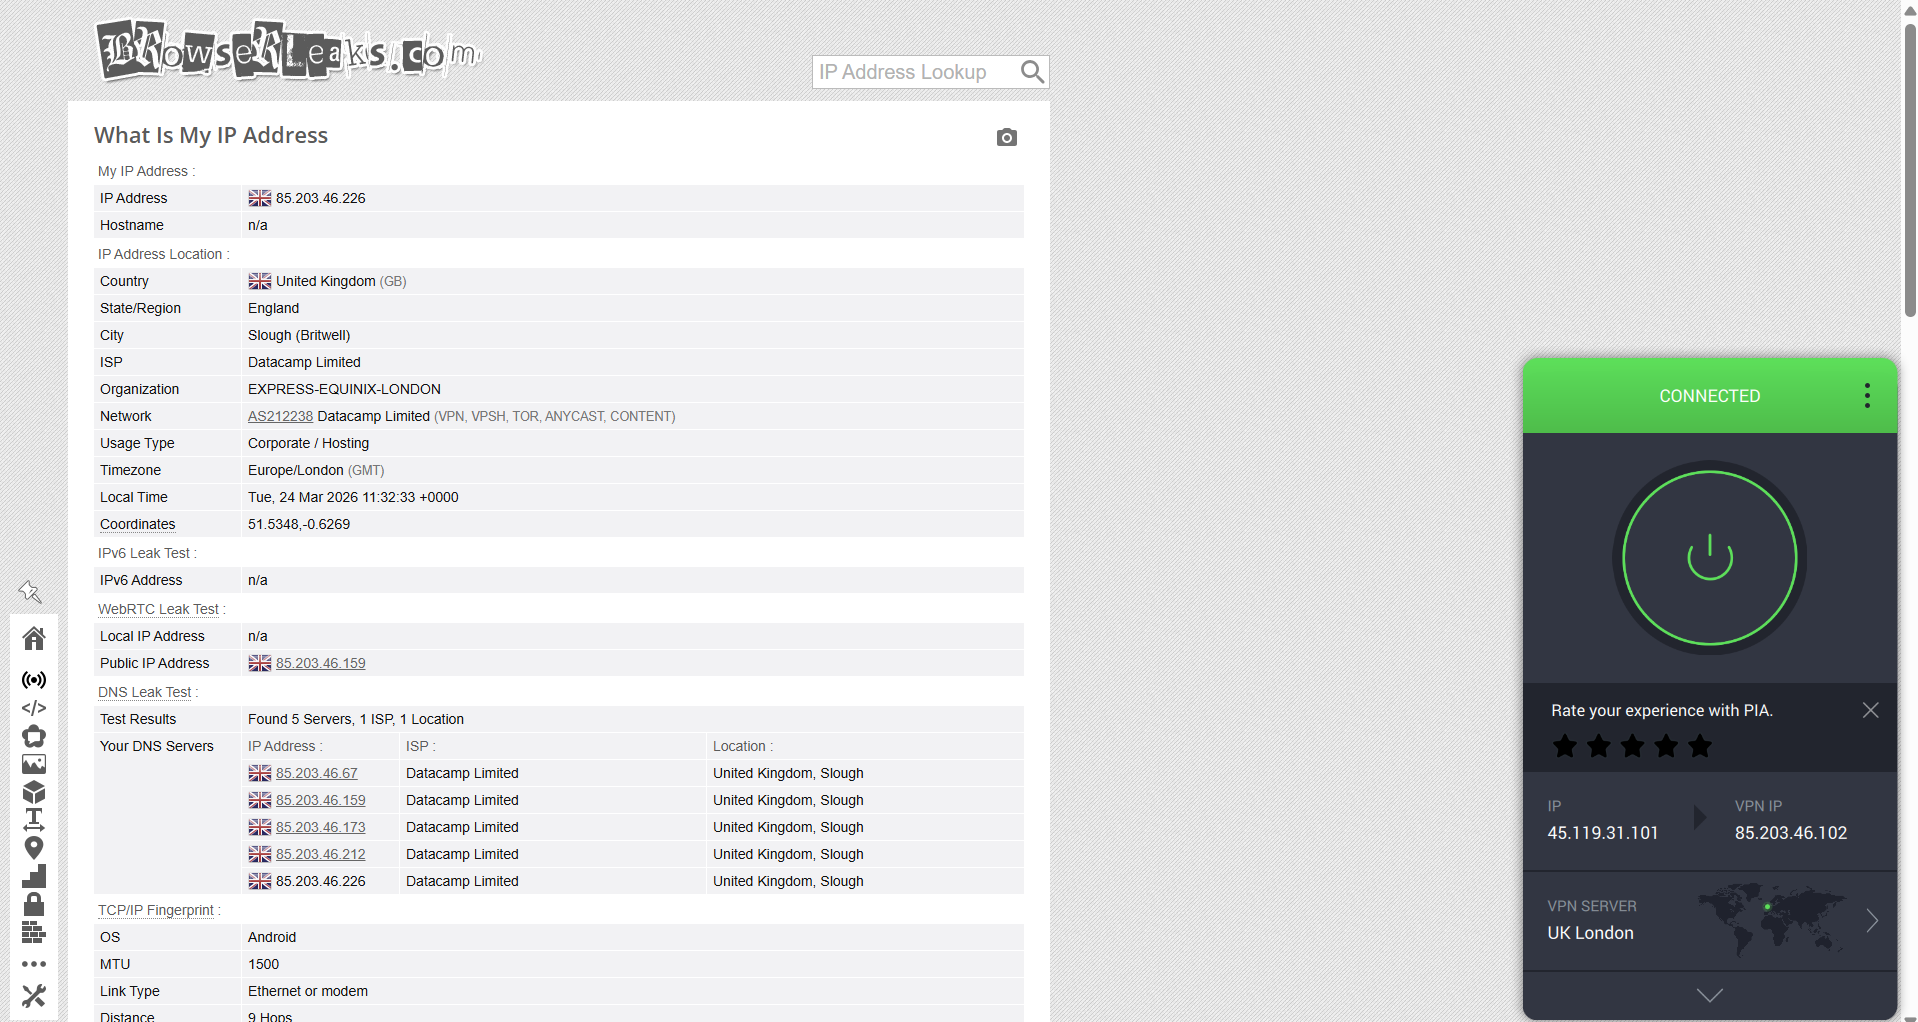Select the WebRTC leak test sidebar icon
Screen dimensions: 1918x1022
point(33,680)
